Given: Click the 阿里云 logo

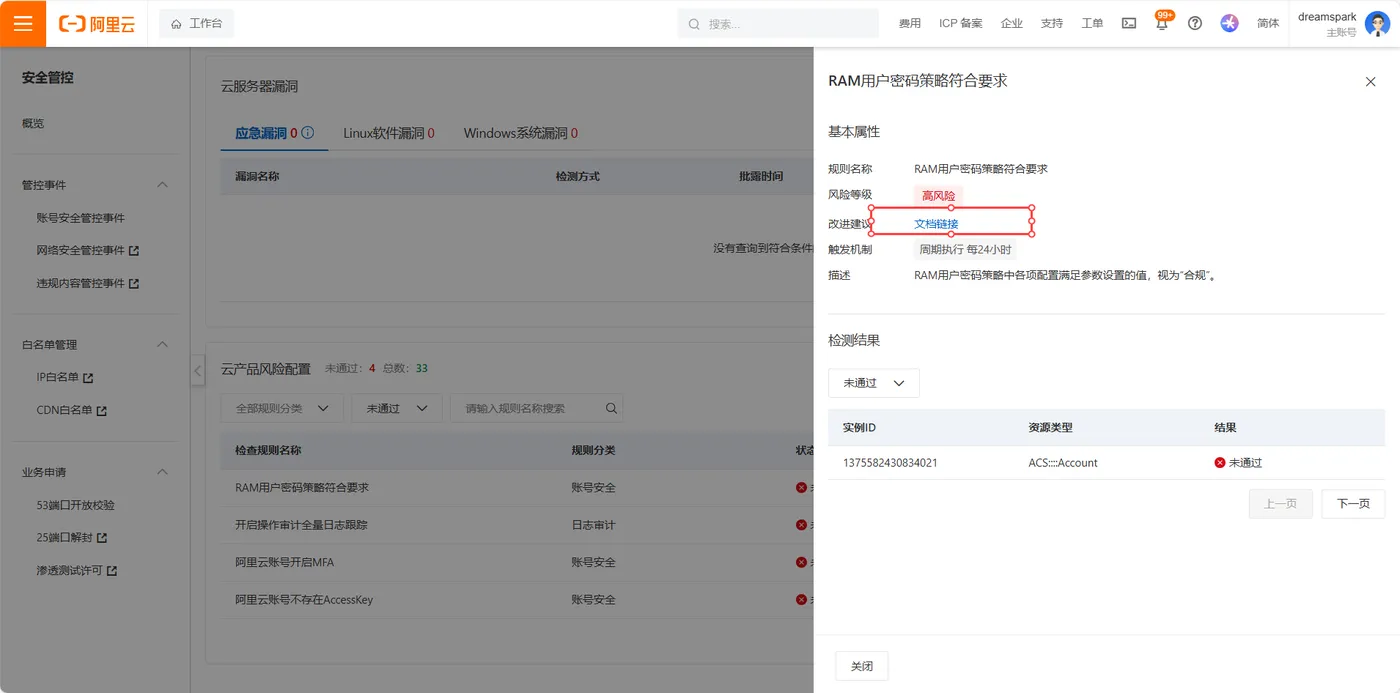Looking at the screenshot, I should (x=97, y=24).
